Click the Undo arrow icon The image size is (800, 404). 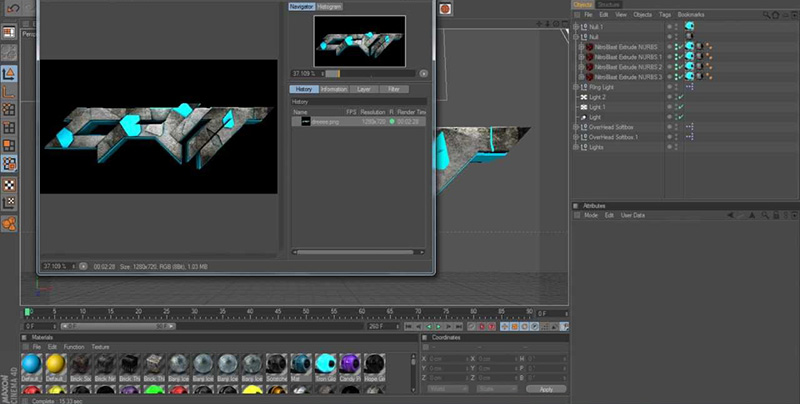[13, 8]
